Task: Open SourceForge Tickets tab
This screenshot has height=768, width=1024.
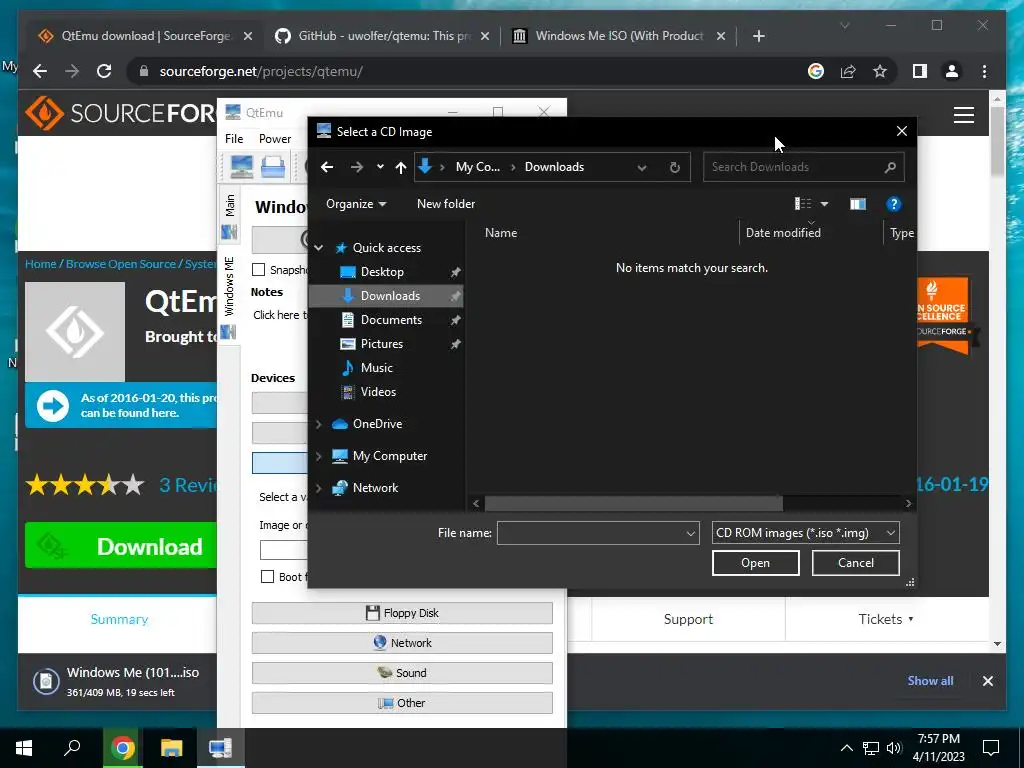Action: (885, 619)
